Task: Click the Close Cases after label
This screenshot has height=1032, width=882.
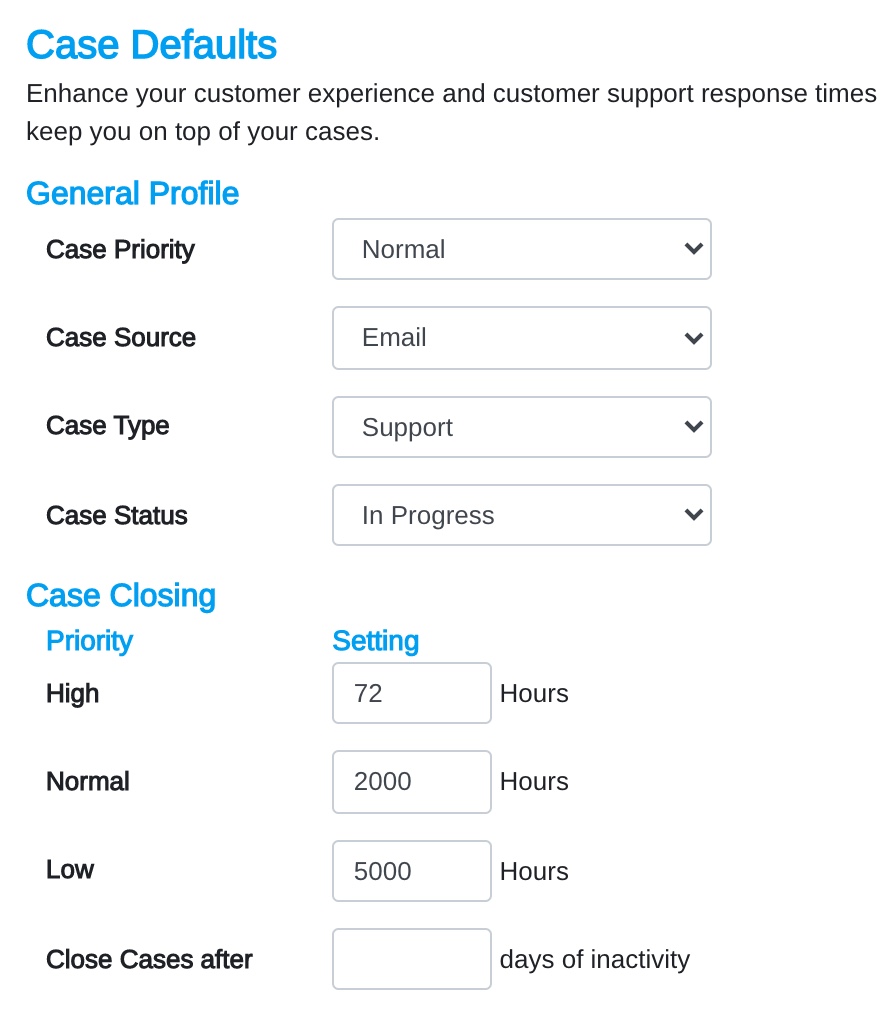Action: 149,960
